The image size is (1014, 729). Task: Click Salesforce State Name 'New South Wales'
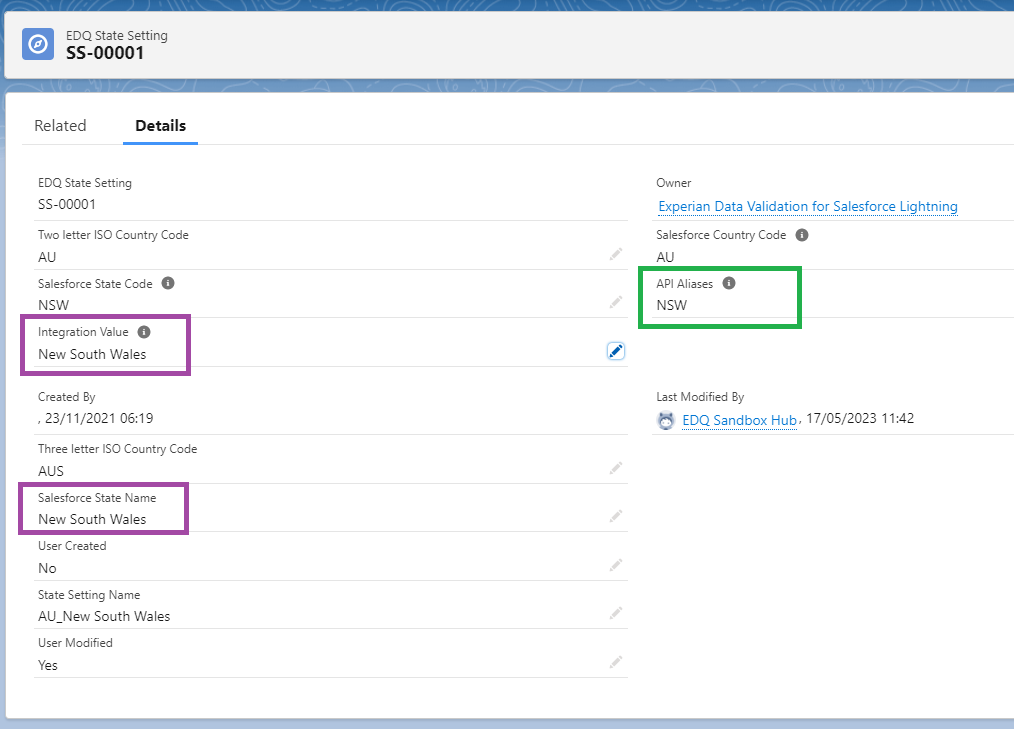tap(92, 519)
